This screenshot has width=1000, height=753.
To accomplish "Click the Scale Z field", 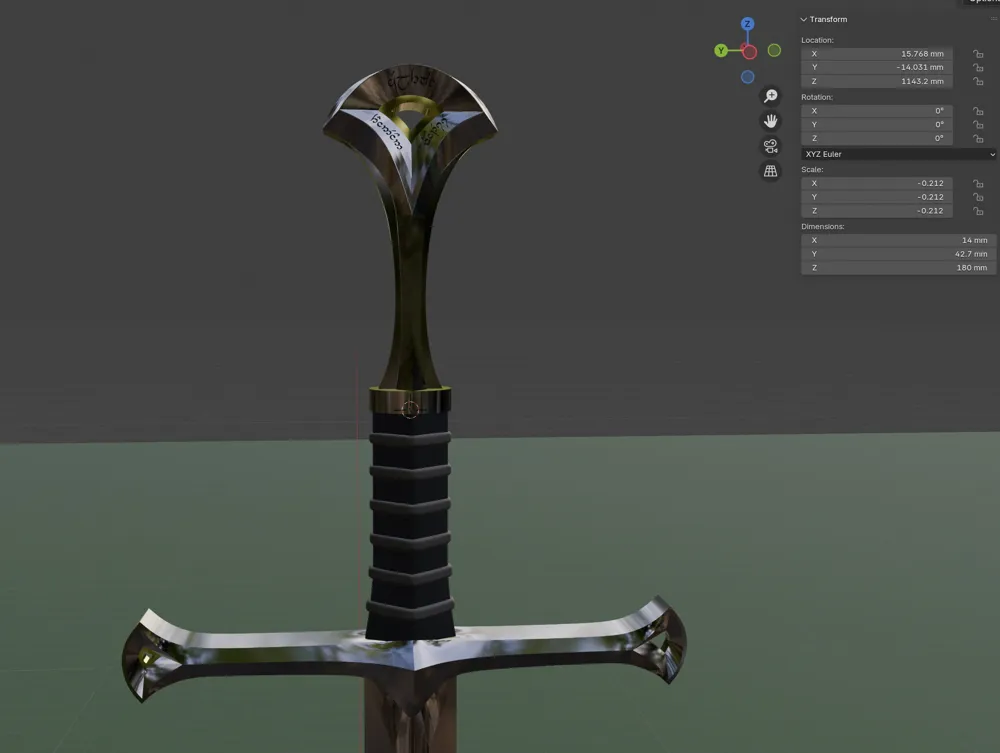I will (877, 211).
